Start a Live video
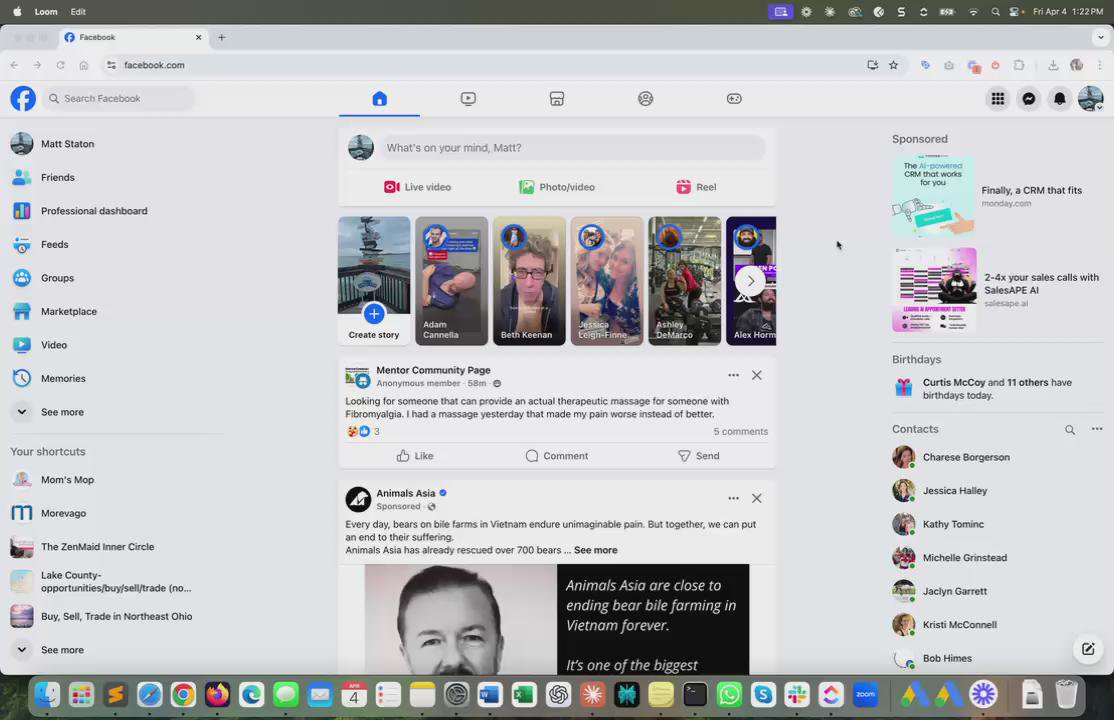 click(417, 187)
